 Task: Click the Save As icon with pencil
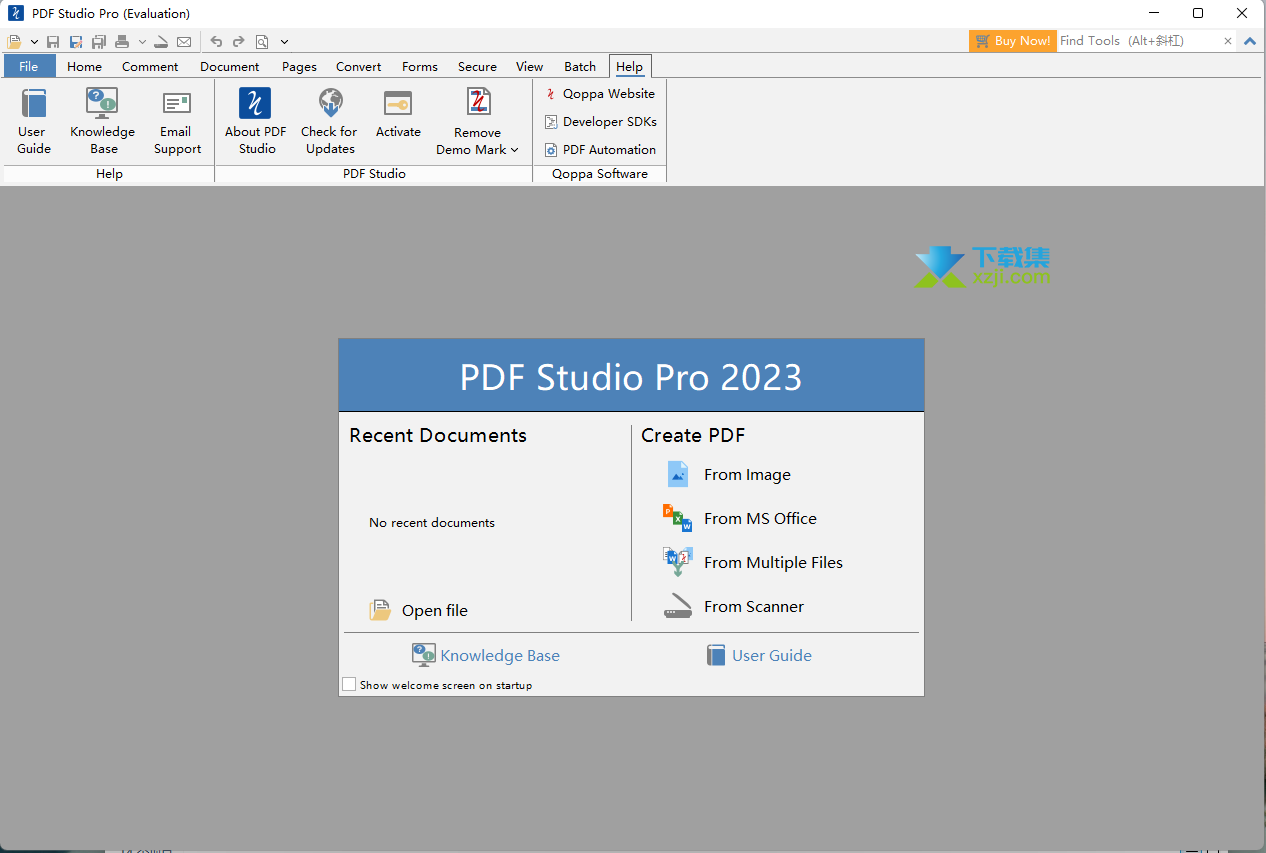click(76, 42)
